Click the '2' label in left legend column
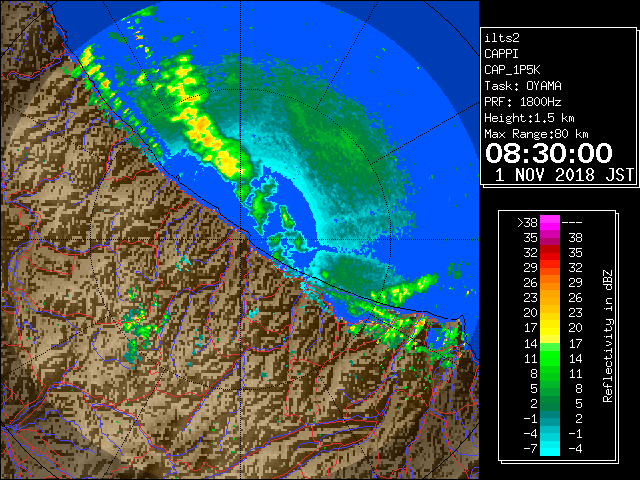640x480 pixels. [533, 403]
